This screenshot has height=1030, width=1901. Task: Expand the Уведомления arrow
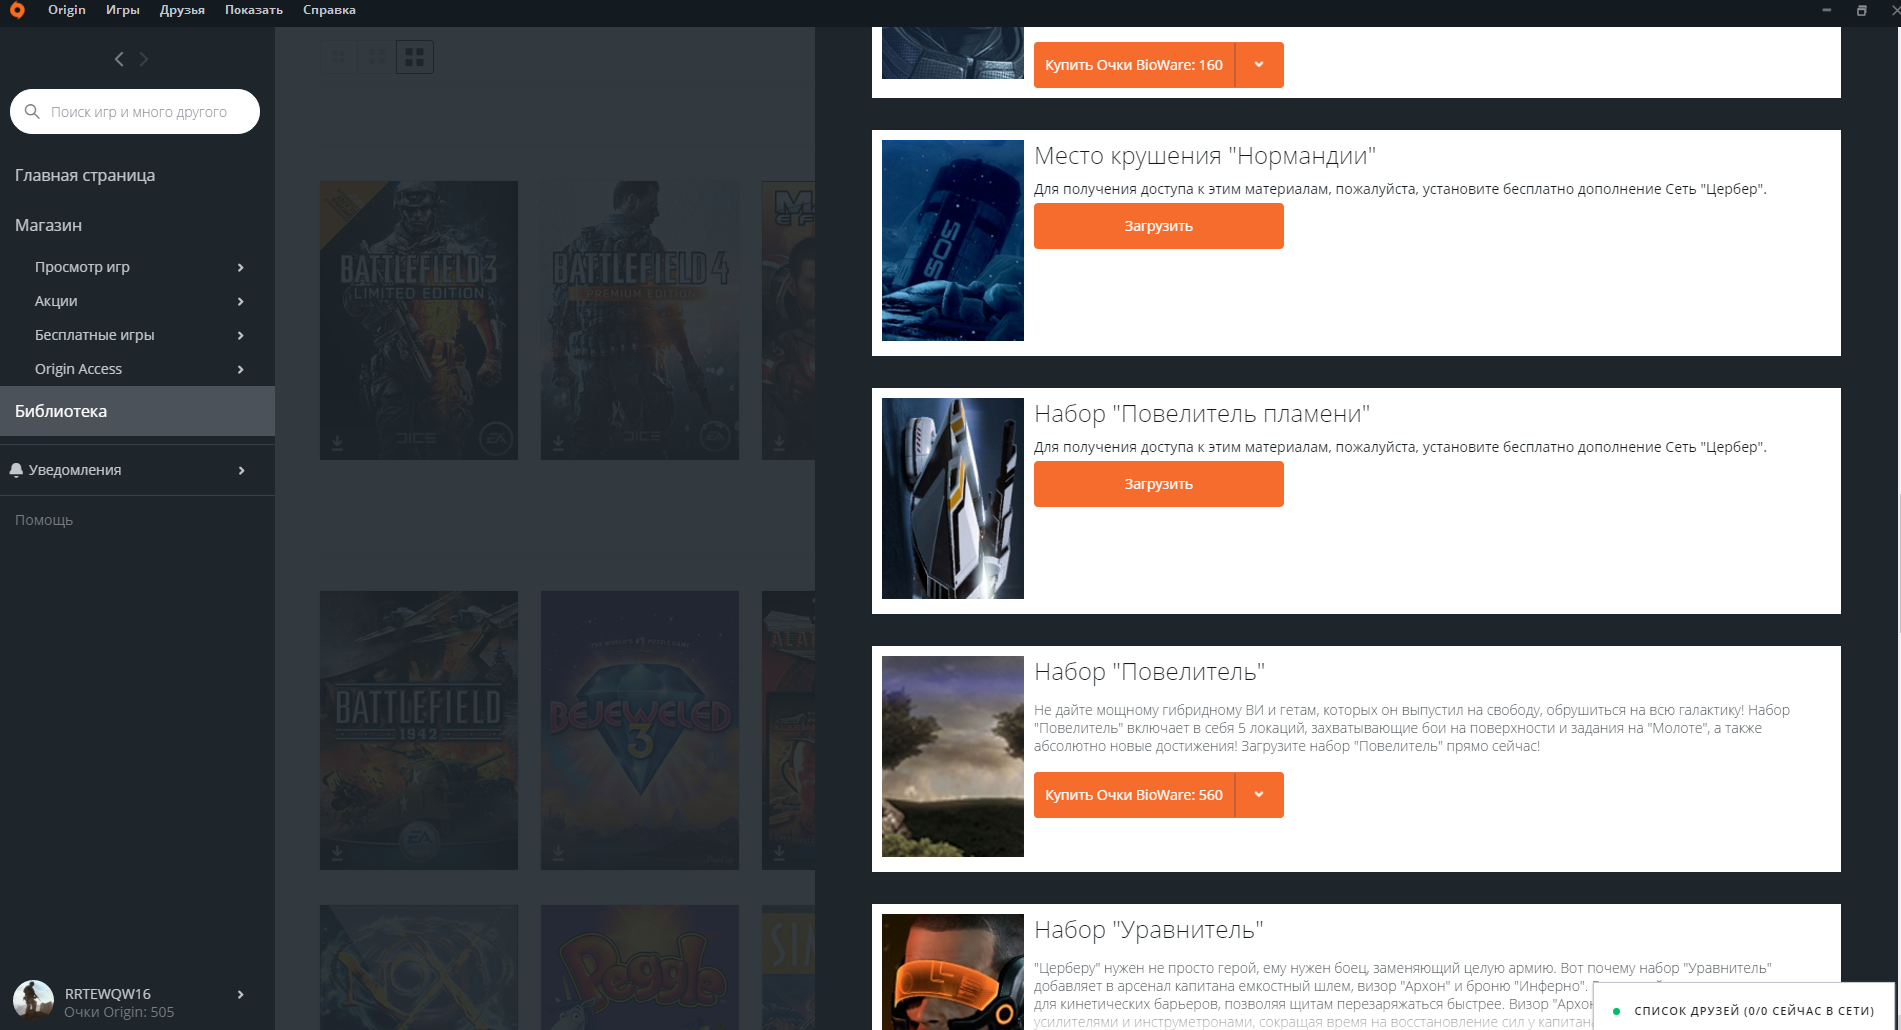[x=241, y=470]
